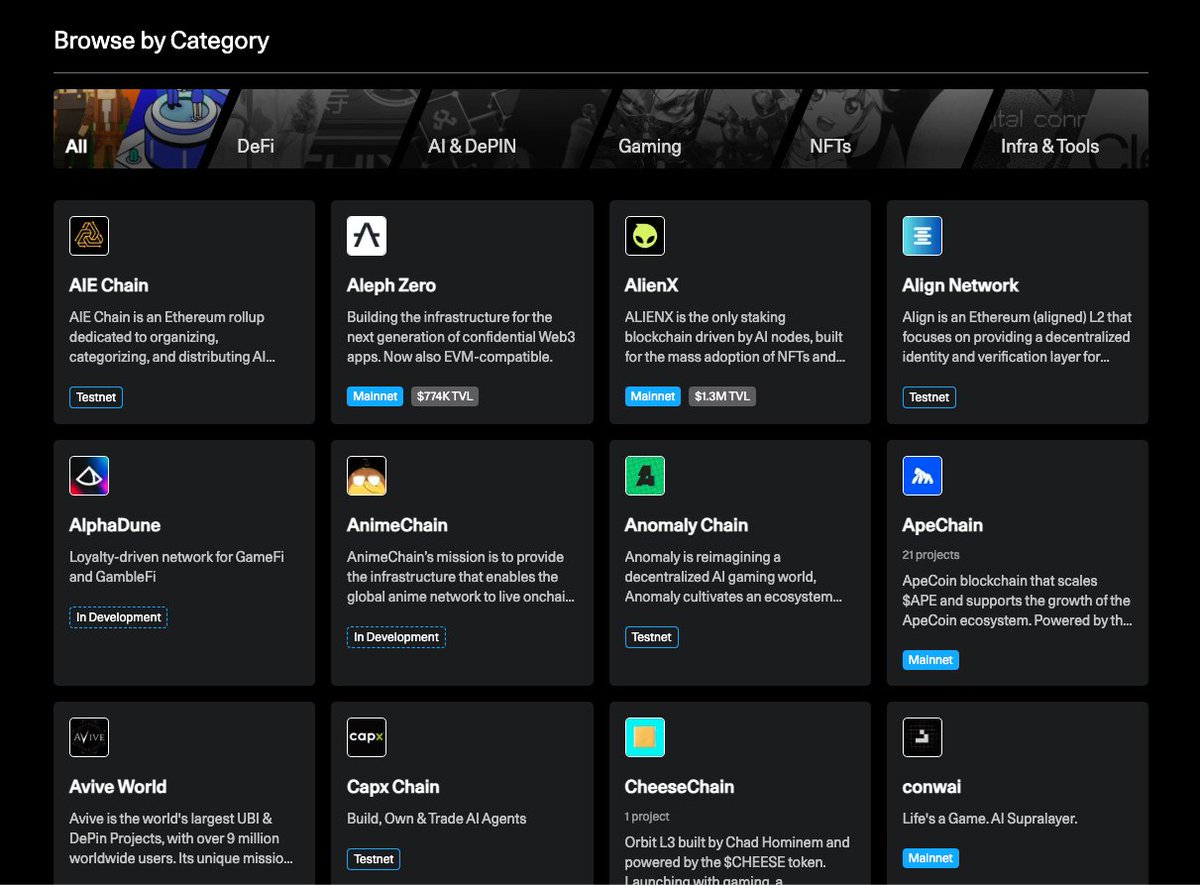Open the Anomaly Chain title

point(686,525)
